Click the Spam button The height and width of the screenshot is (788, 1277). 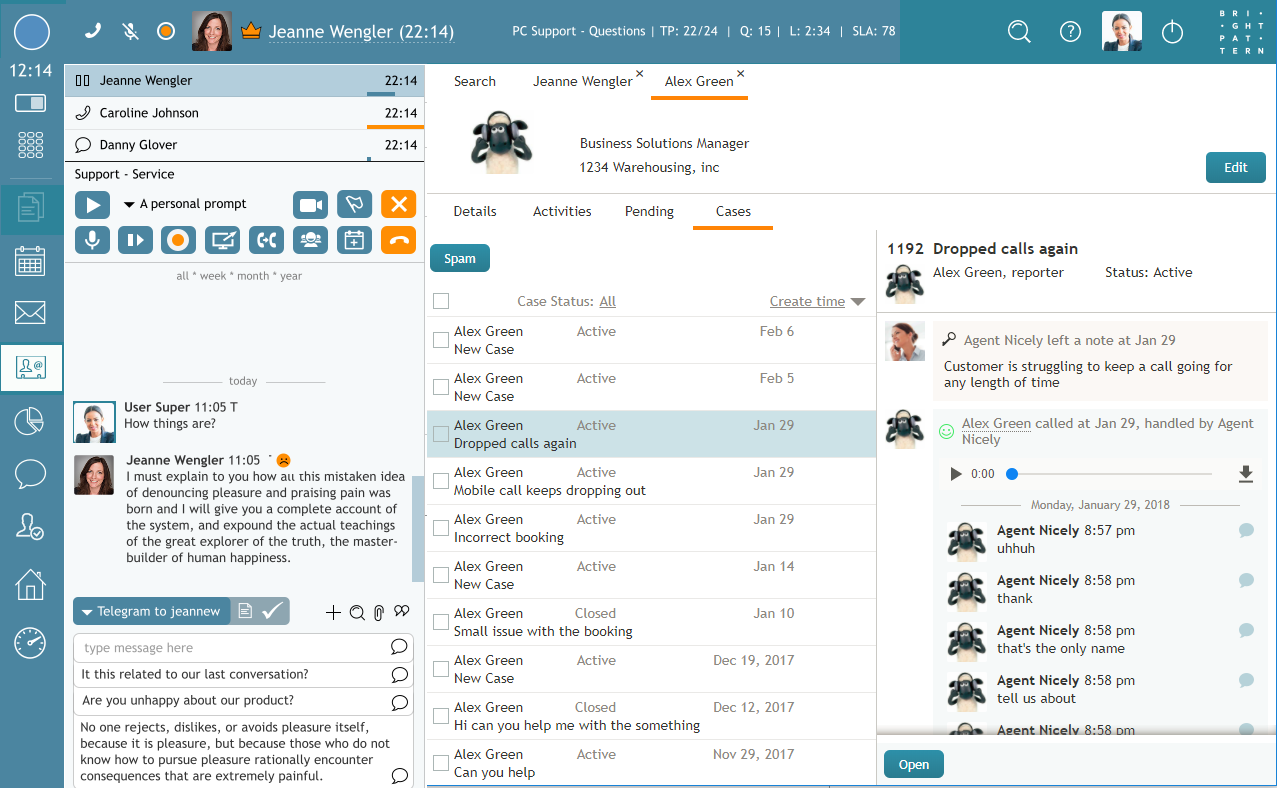(x=460, y=258)
